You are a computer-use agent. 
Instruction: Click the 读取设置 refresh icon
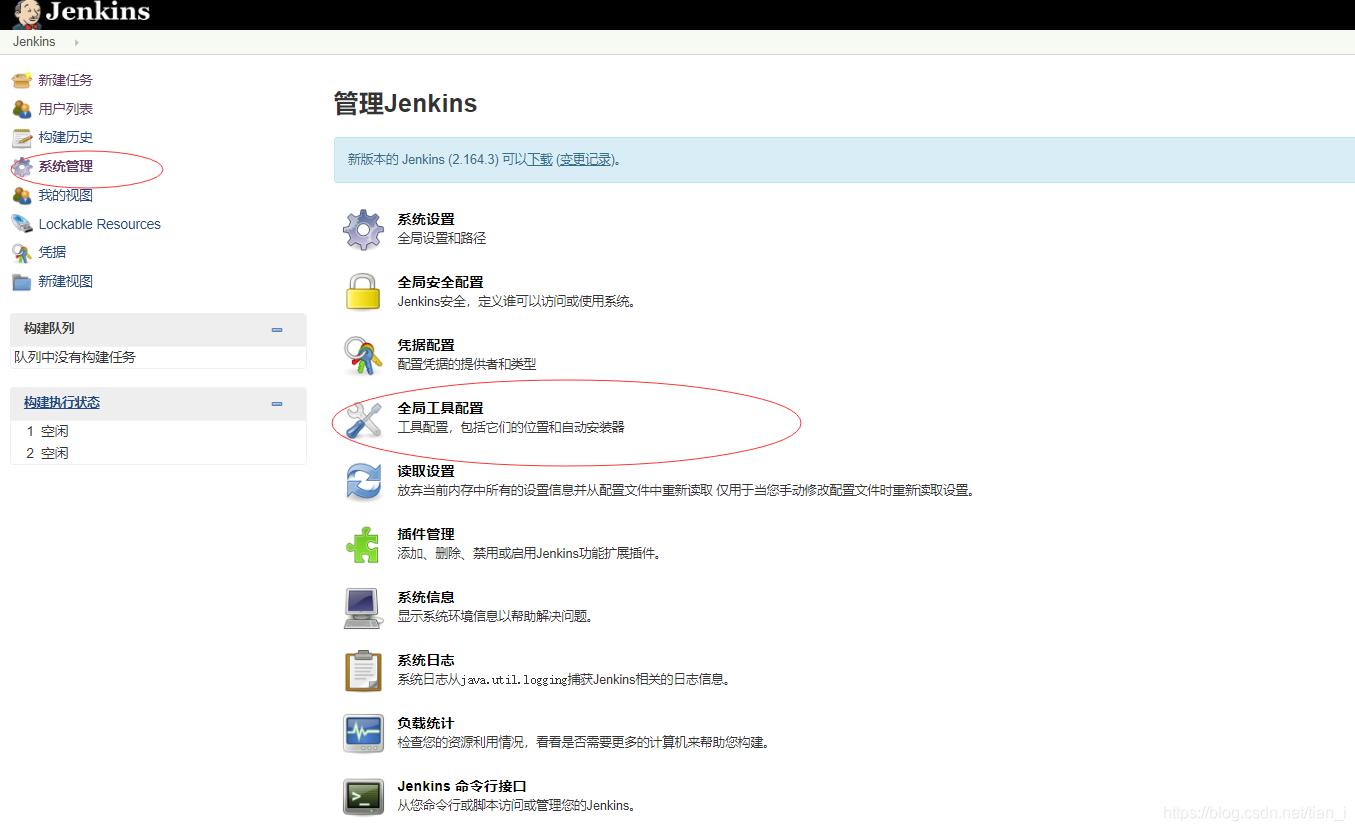(x=363, y=483)
